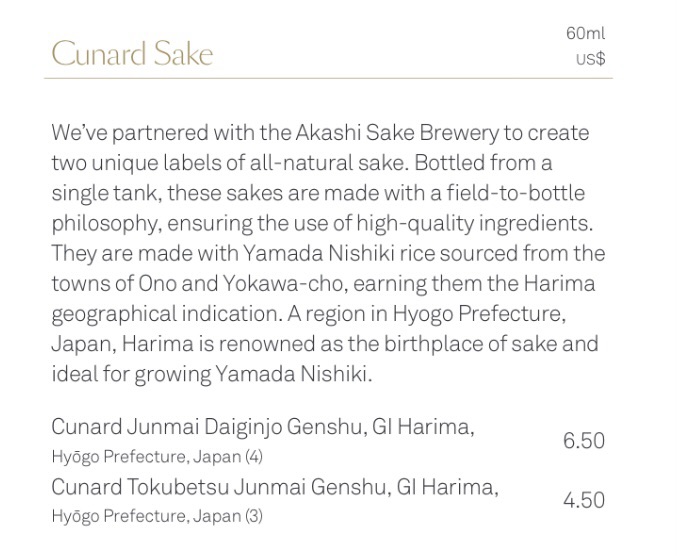Click the "60ml" serving size label
The width and height of the screenshot is (679, 556).
click(585, 34)
